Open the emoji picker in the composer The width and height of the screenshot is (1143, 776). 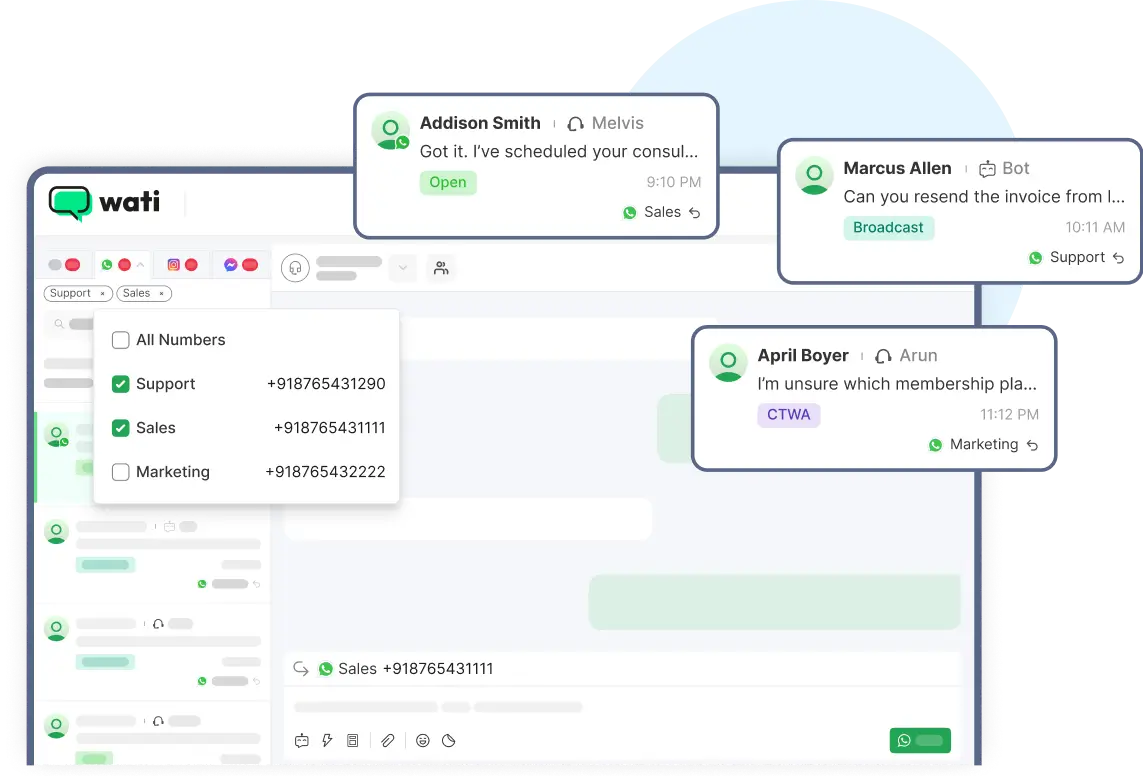point(423,740)
